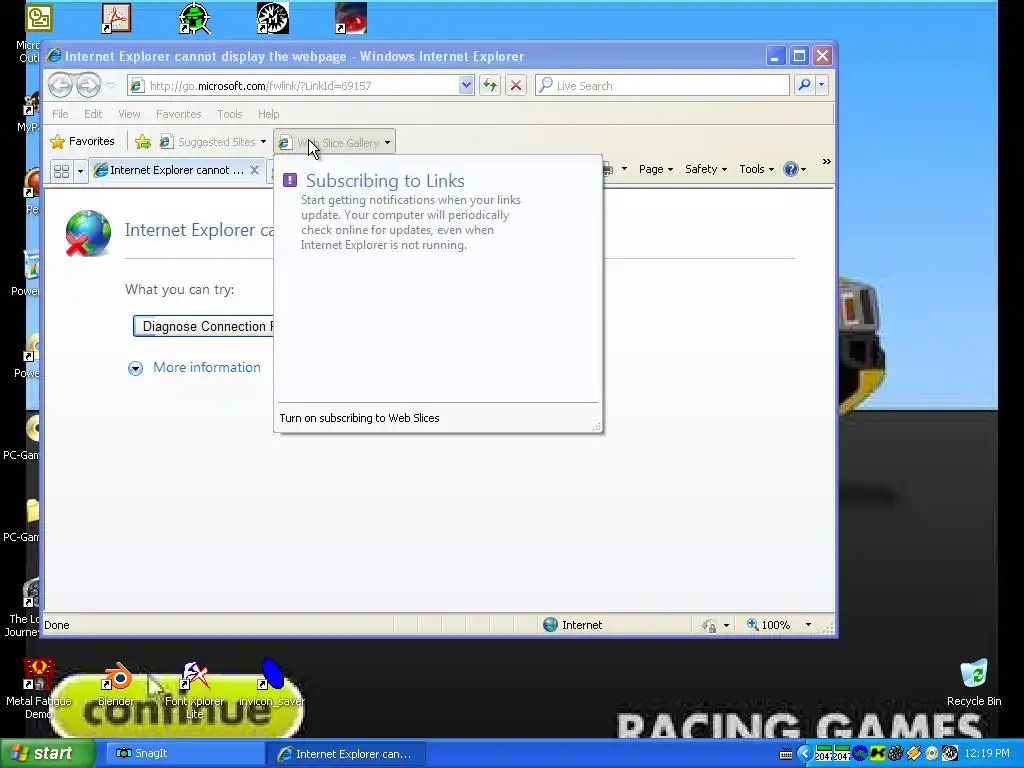Click the Favorites star button
Screen dimensions: 1024x768
[82, 141]
